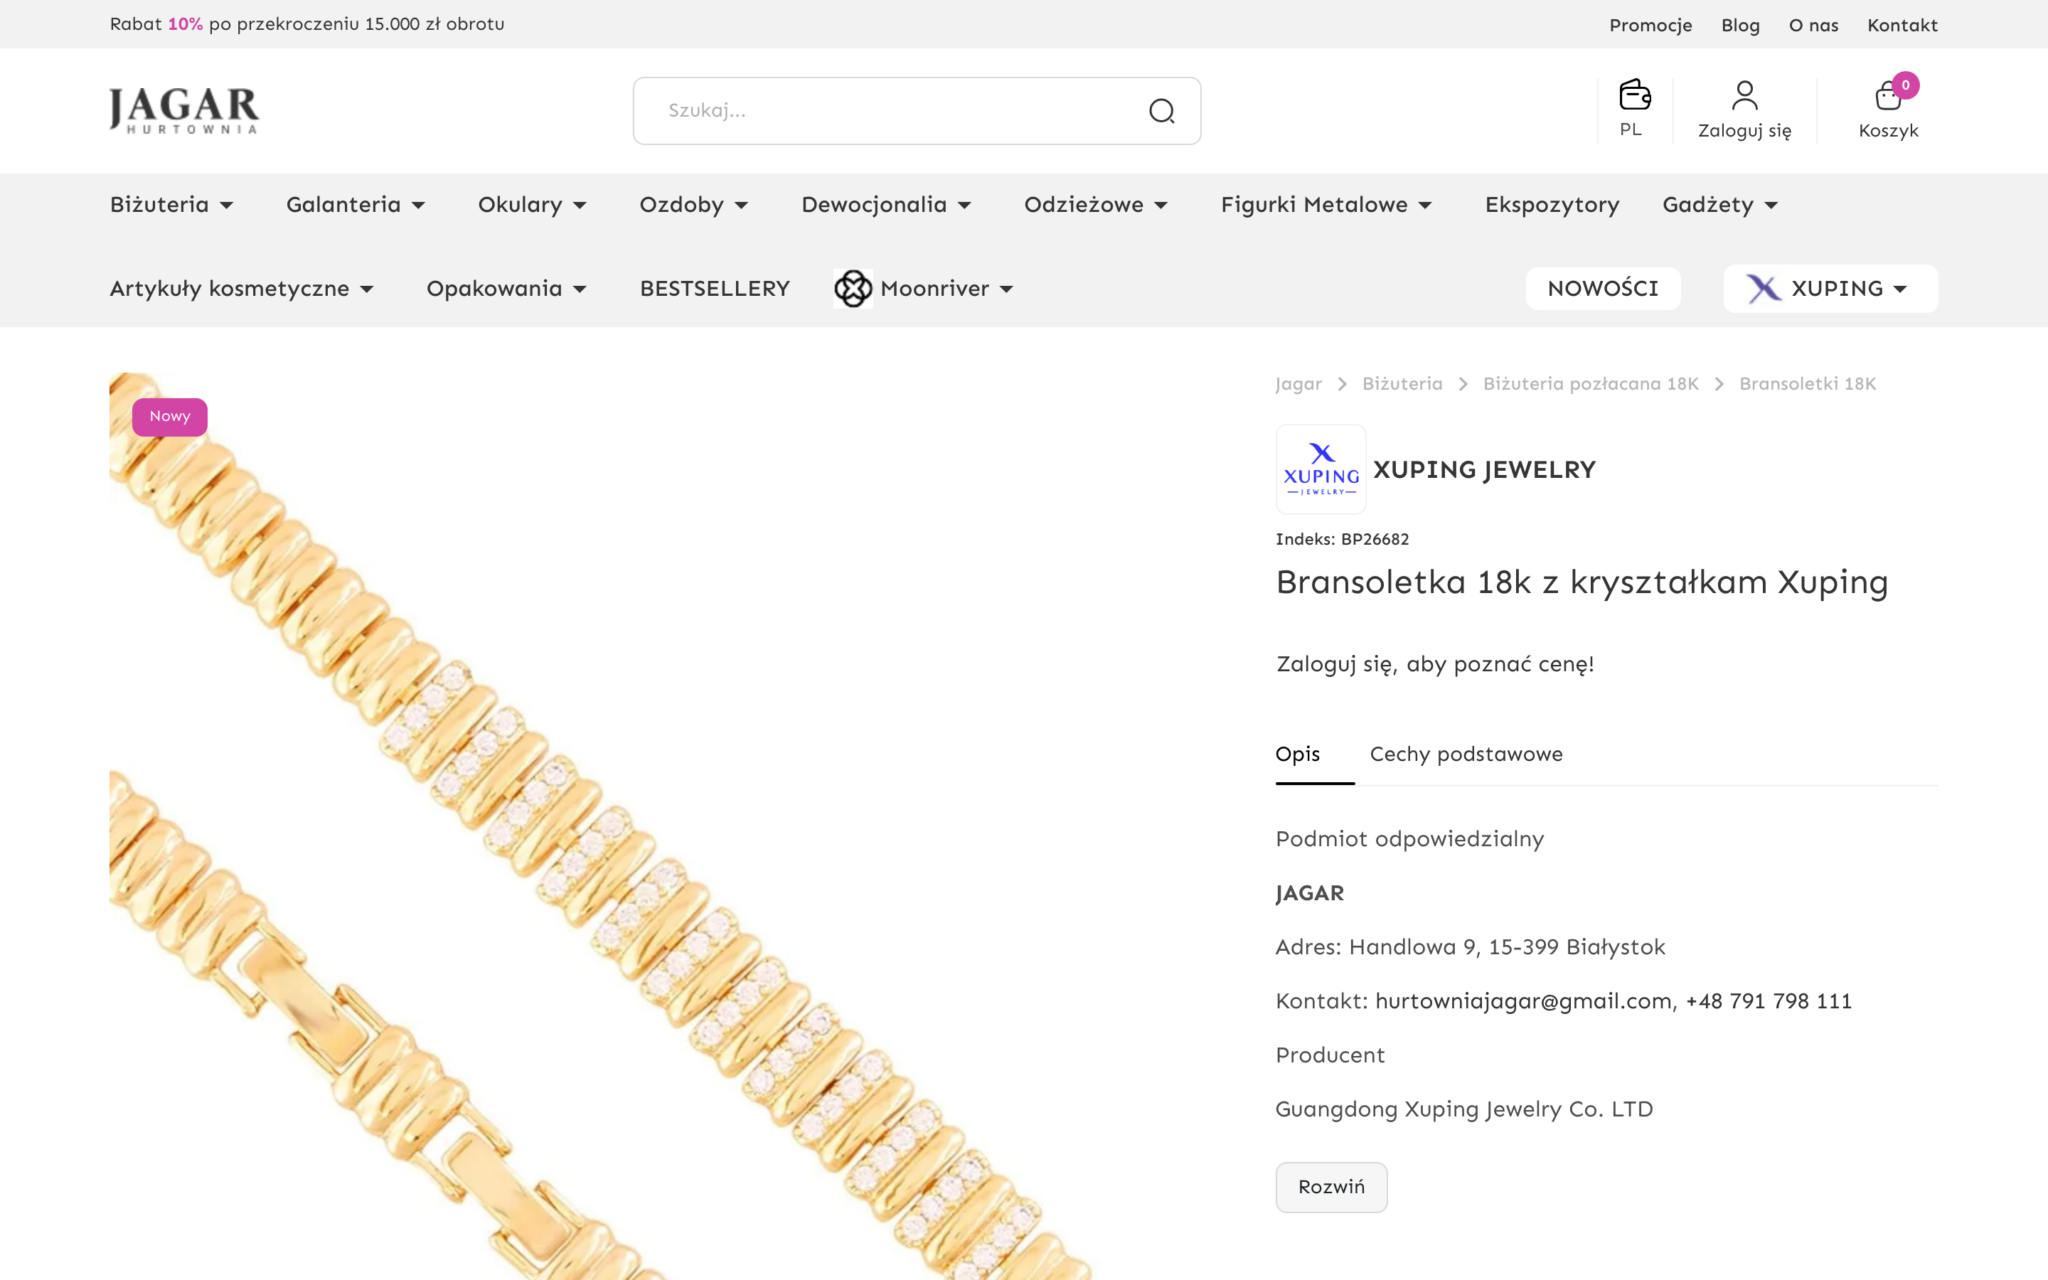Viewport: 2048px width, 1280px height.
Task: Click the Rabat 10% promo text
Action: pyautogui.click(x=307, y=24)
